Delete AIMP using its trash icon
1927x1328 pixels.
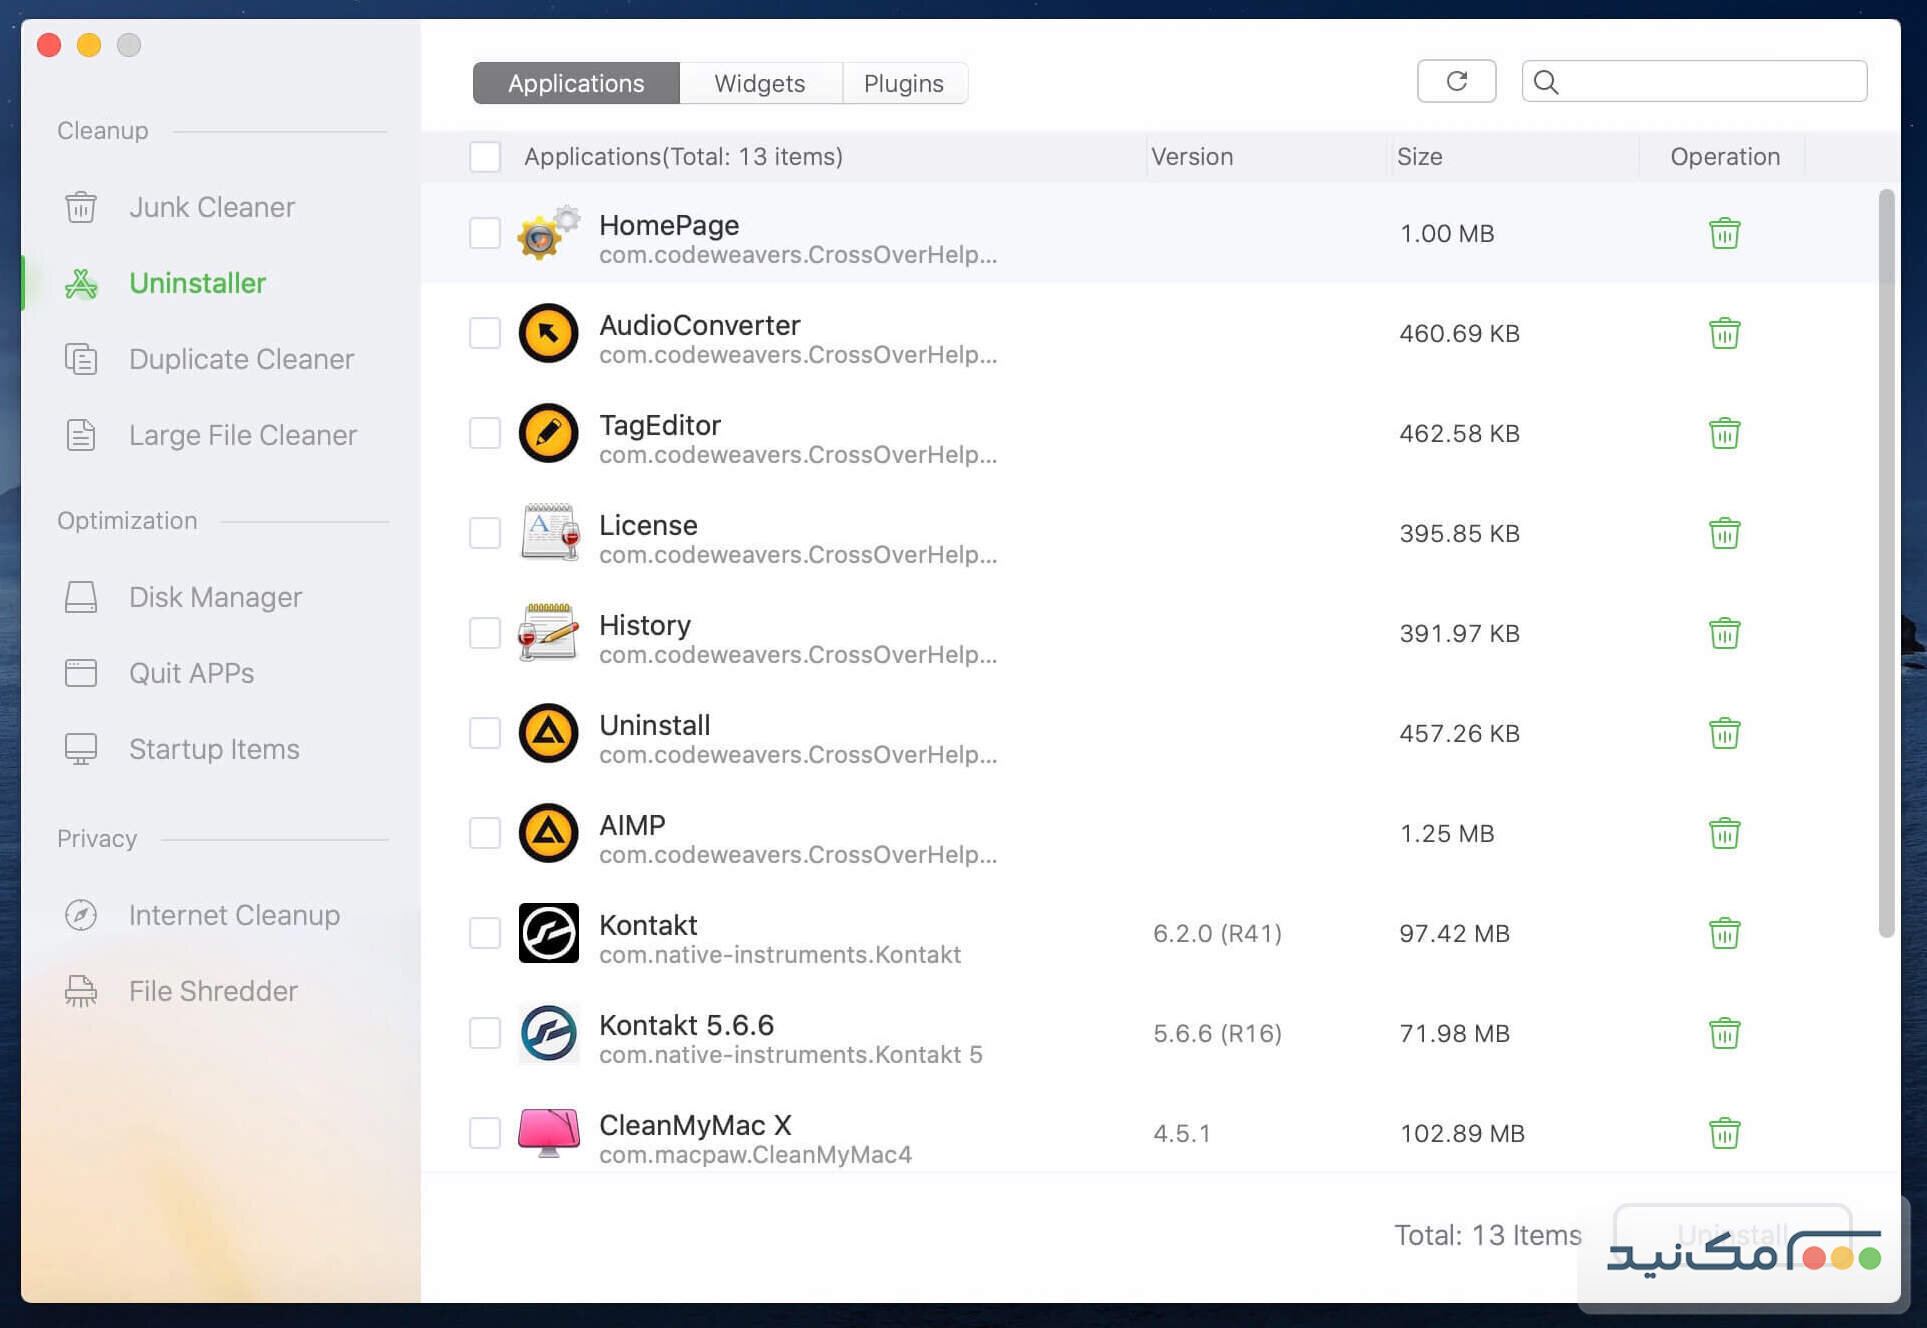coord(1724,833)
